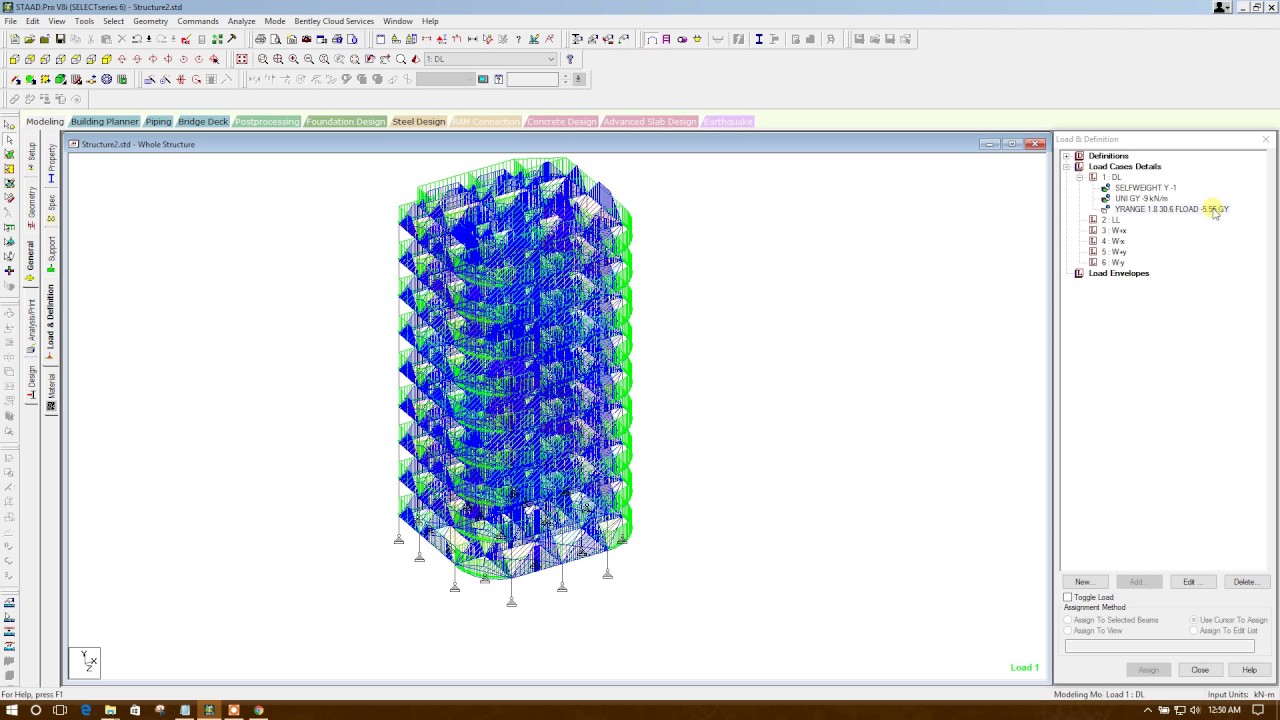The image size is (1280, 720).
Task: Select the Steel Design workflow tab strip item
Action: tap(418, 121)
